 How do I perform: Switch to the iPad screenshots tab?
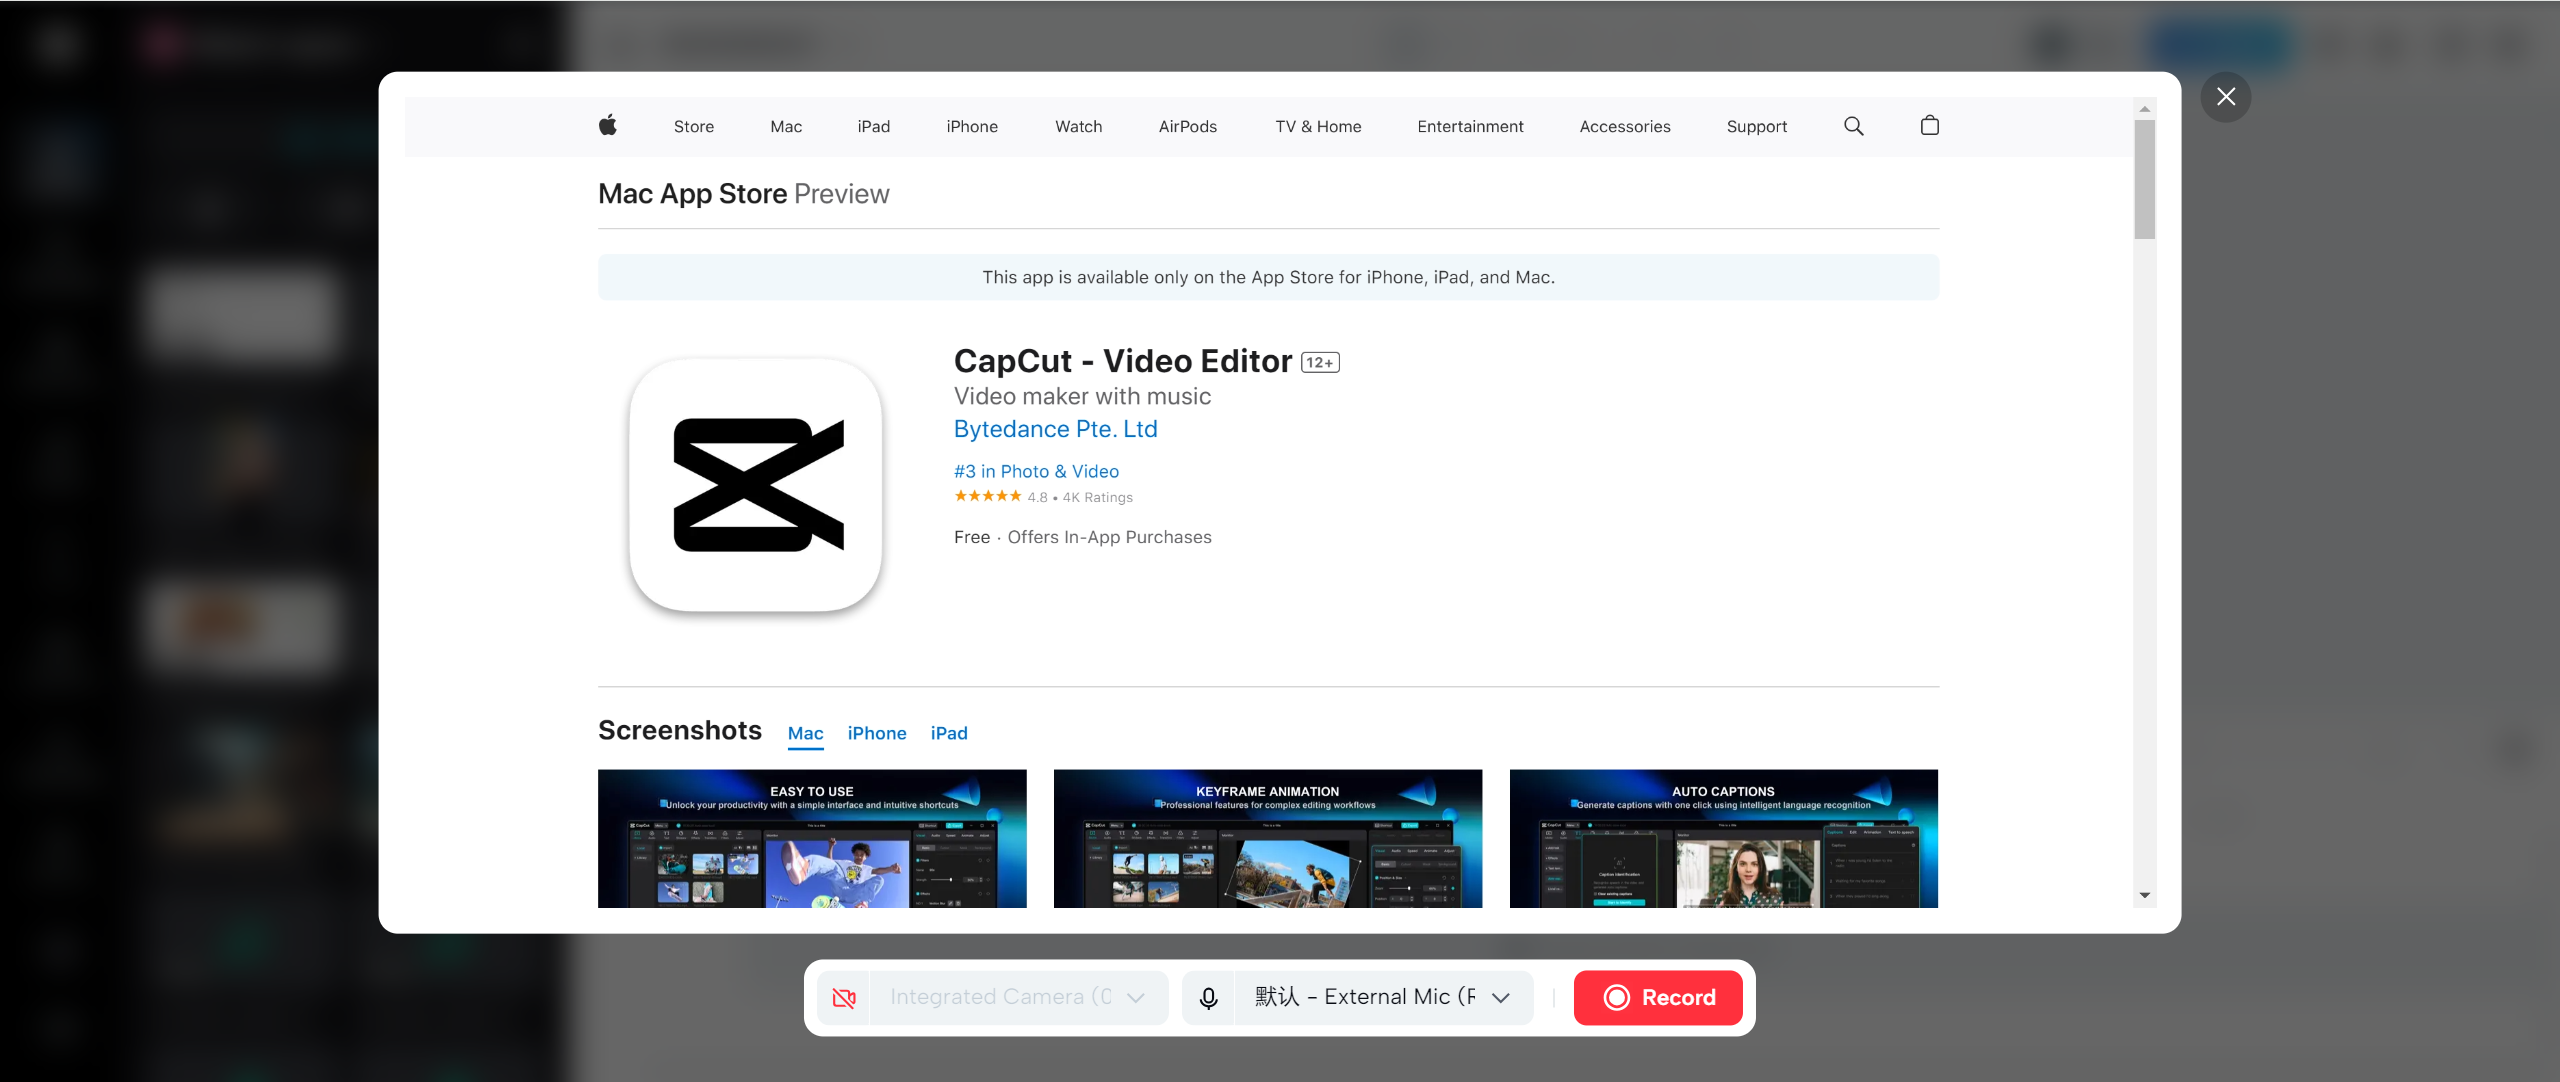[948, 733]
